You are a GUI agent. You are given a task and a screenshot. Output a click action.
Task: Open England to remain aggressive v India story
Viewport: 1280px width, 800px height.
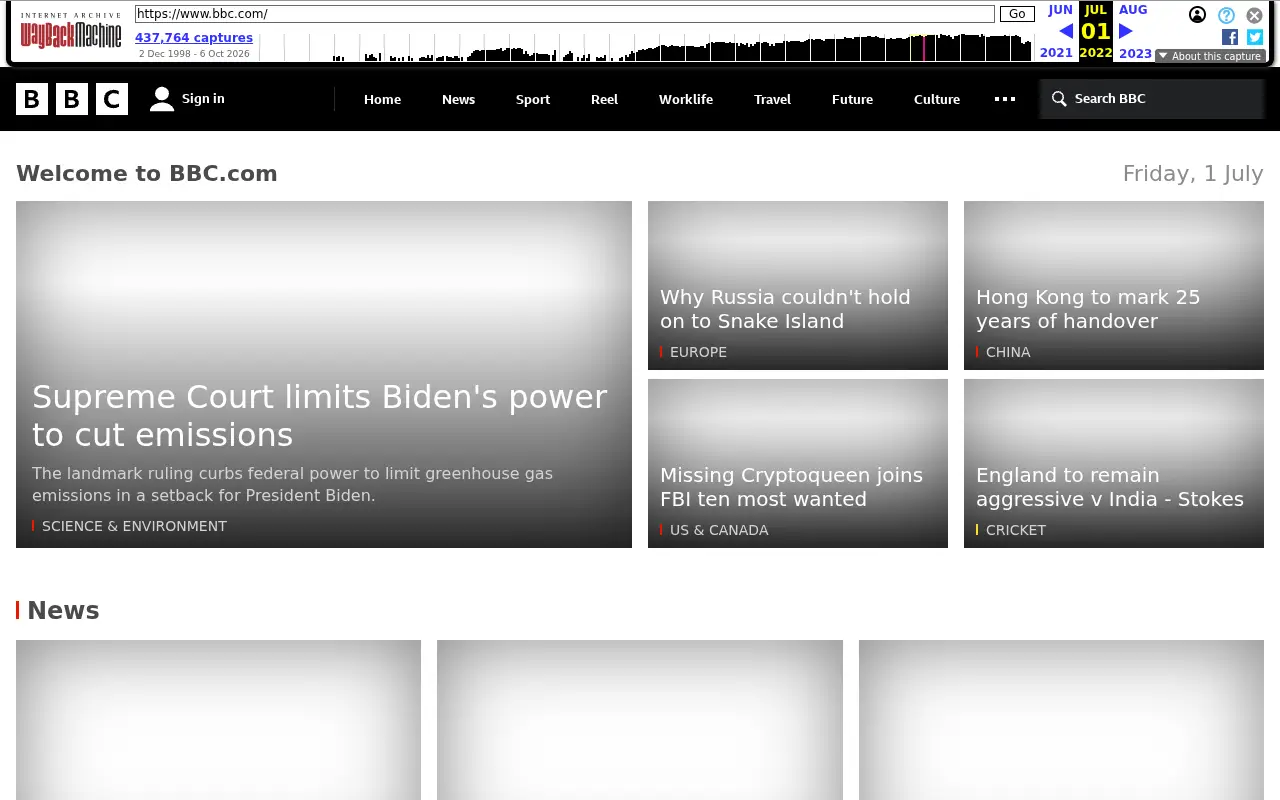tap(1110, 487)
